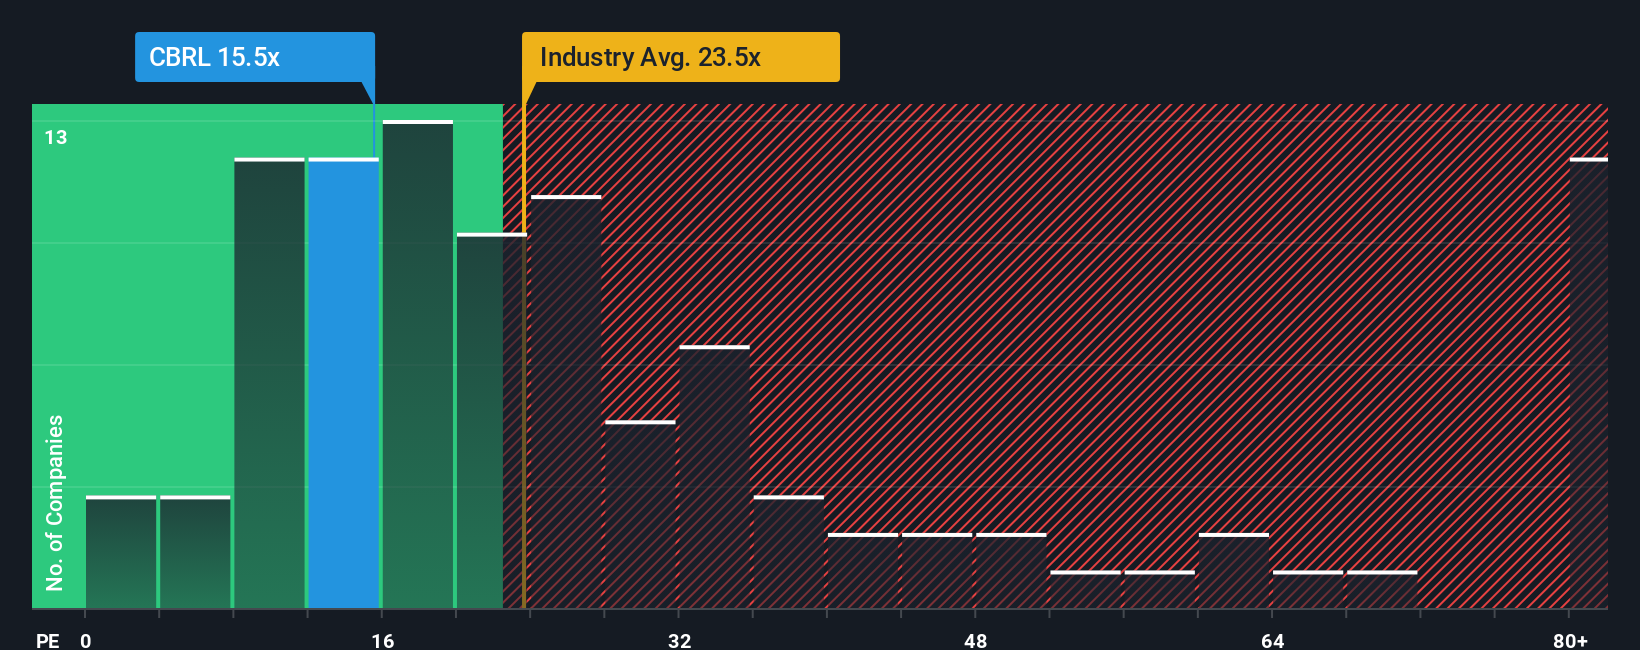This screenshot has height=650, width=1640.
Task: Click the x-axis tick label 16
Action: click(x=383, y=640)
